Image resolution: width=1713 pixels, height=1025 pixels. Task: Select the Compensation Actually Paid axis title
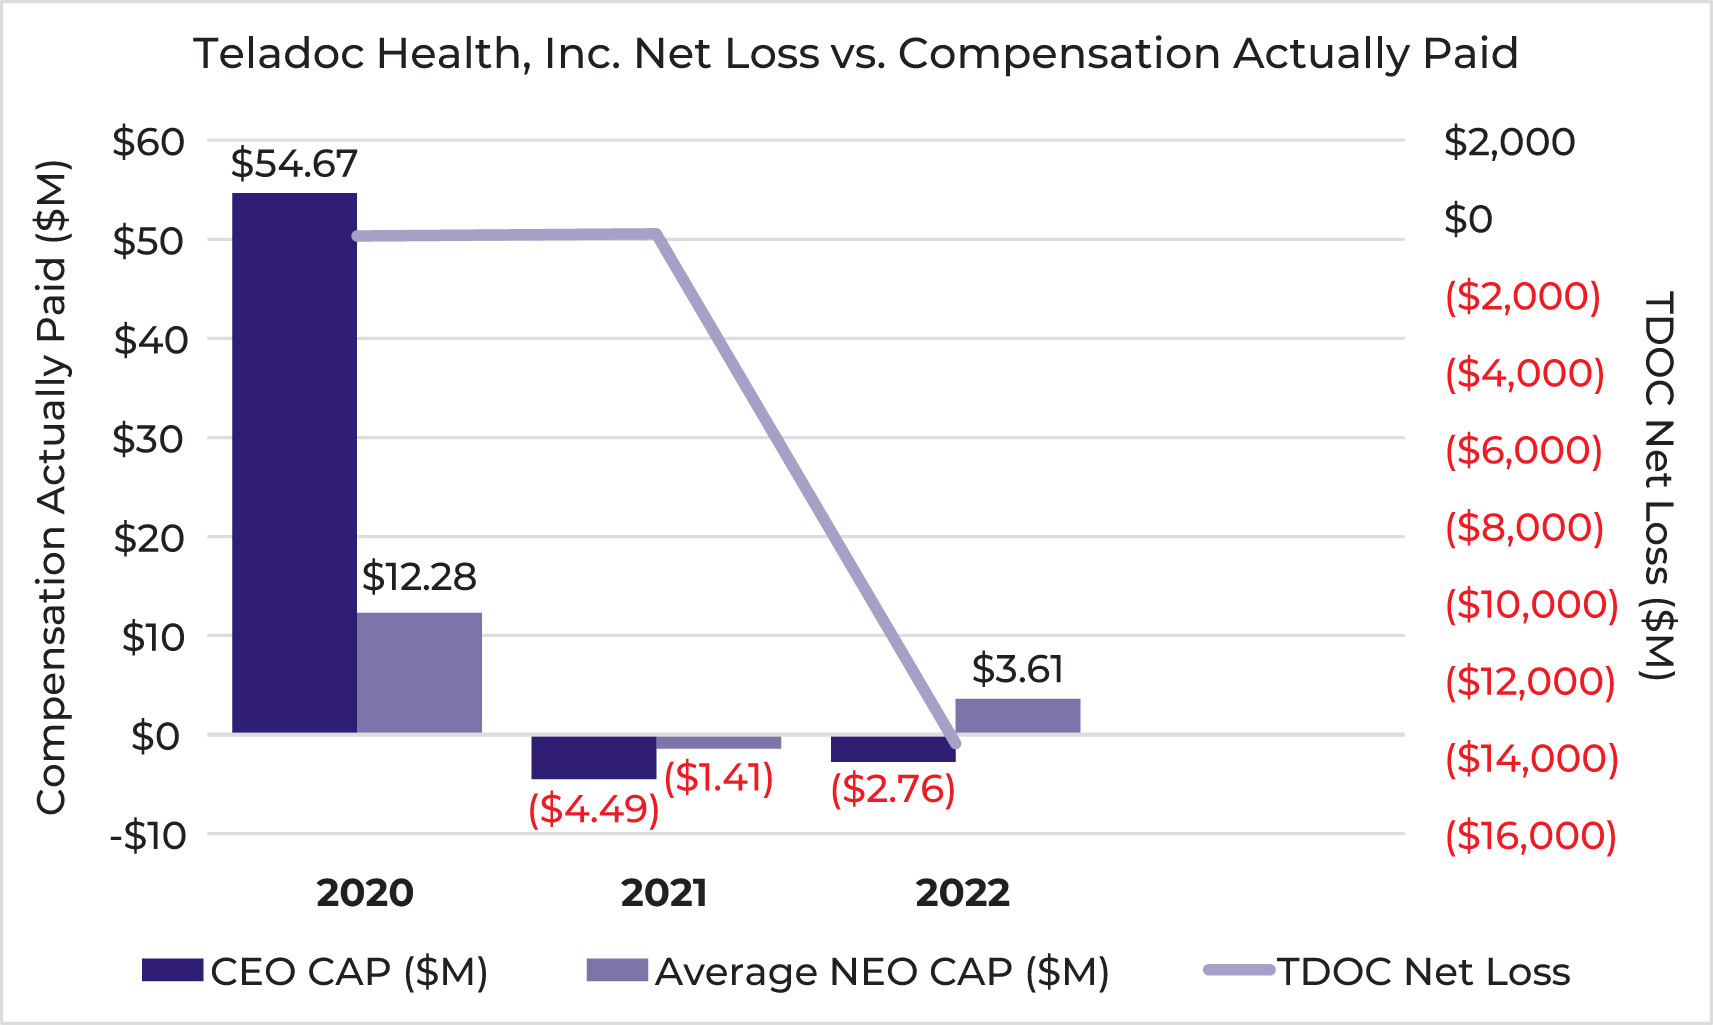click(51, 487)
